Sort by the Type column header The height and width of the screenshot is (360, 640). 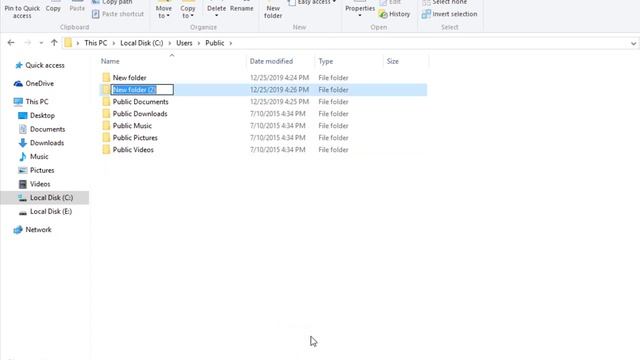(326, 61)
